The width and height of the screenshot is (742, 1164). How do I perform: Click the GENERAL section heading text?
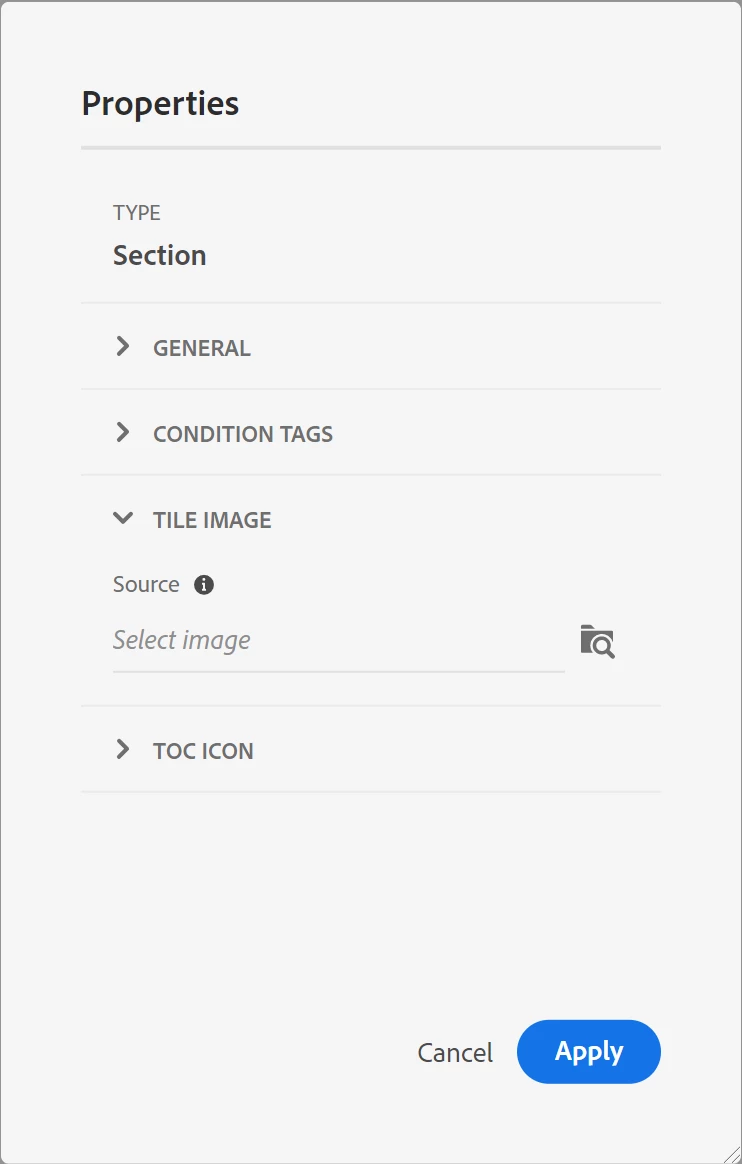(x=201, y=348)
